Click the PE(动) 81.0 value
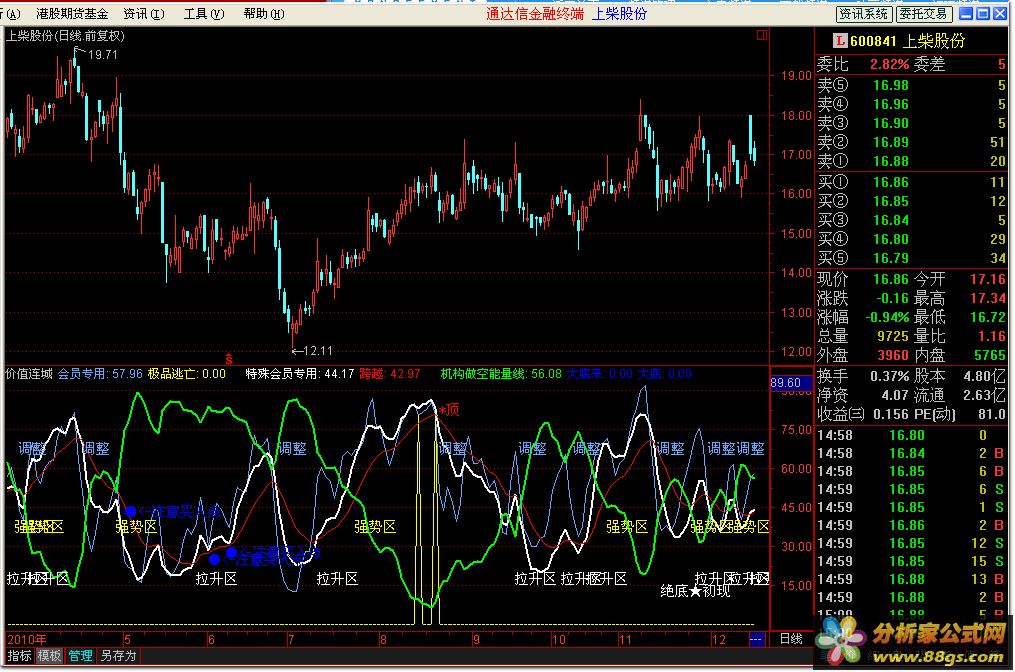 coord(992,414)
